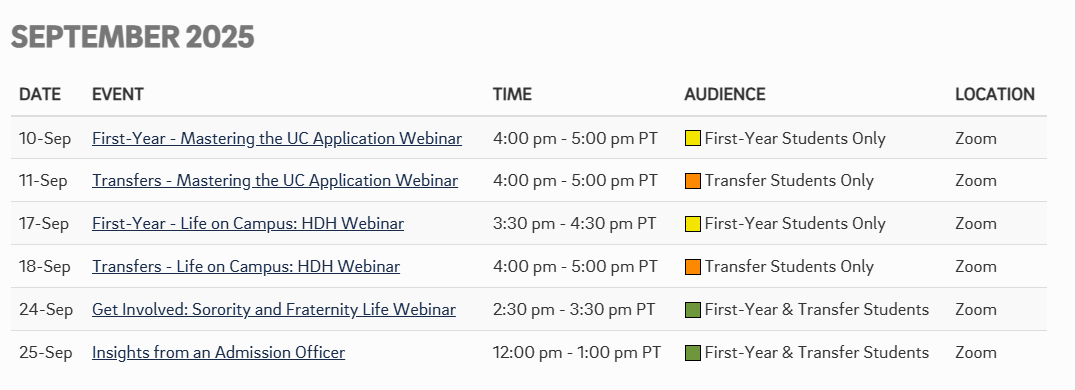The width and height of the screenshot is (1075, 390).
Task: Click Zoom location in the 24-Sep row
Action: click(x=976, y=310)
